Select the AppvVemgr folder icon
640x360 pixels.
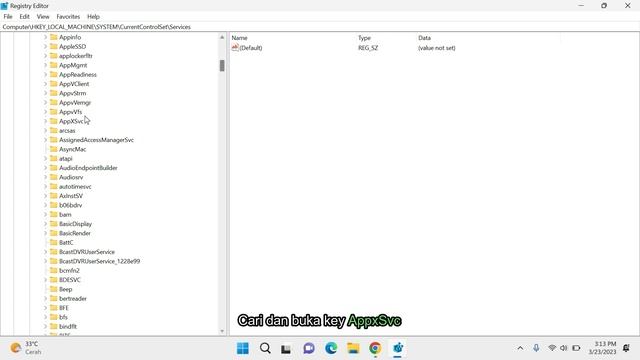click(x=53, y=102)
